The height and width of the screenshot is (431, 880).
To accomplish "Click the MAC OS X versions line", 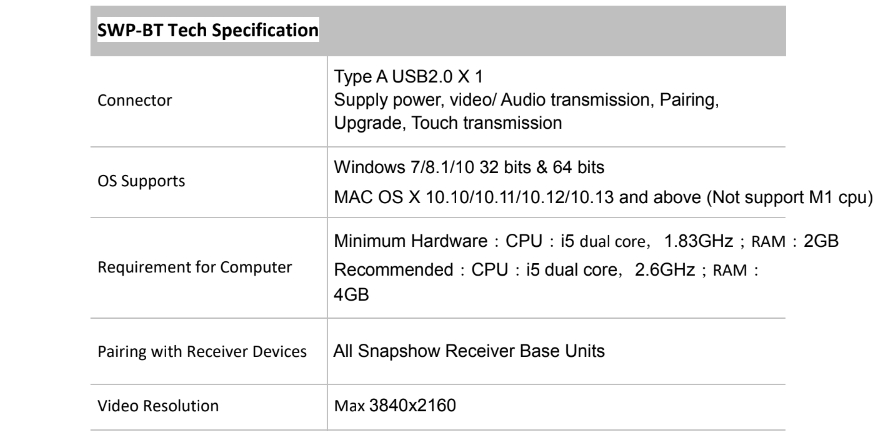I will (603, 198).
